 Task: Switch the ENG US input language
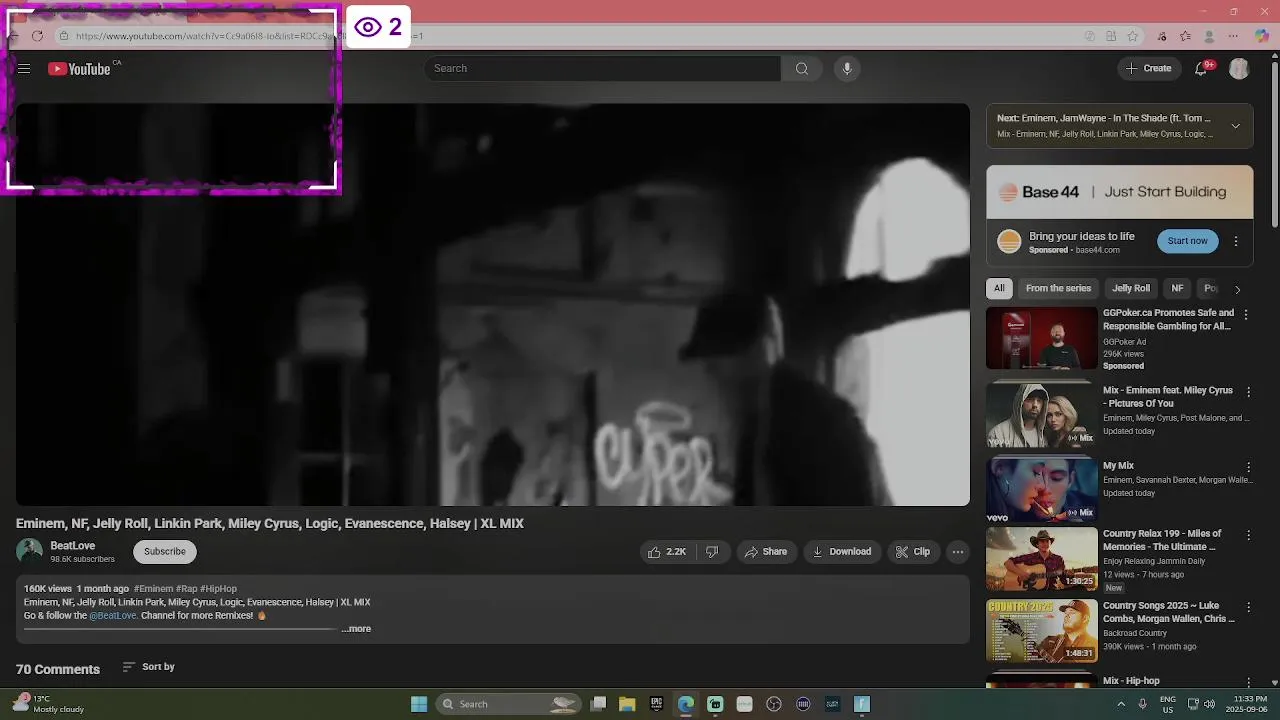tap(1168, 704)
